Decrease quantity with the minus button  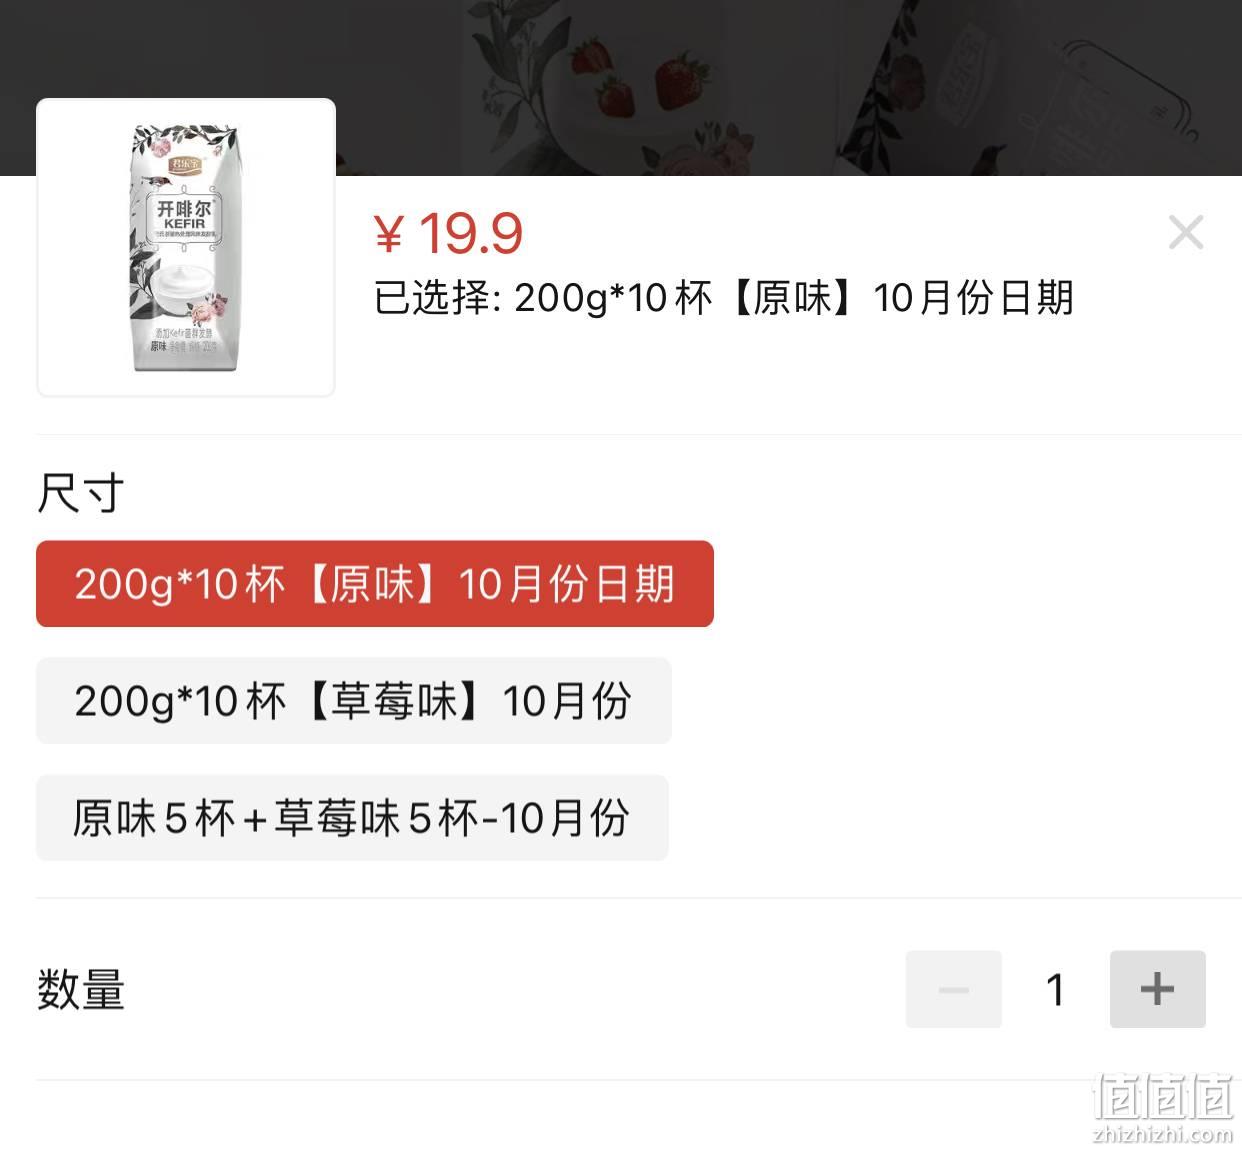(x=953, y=989)
